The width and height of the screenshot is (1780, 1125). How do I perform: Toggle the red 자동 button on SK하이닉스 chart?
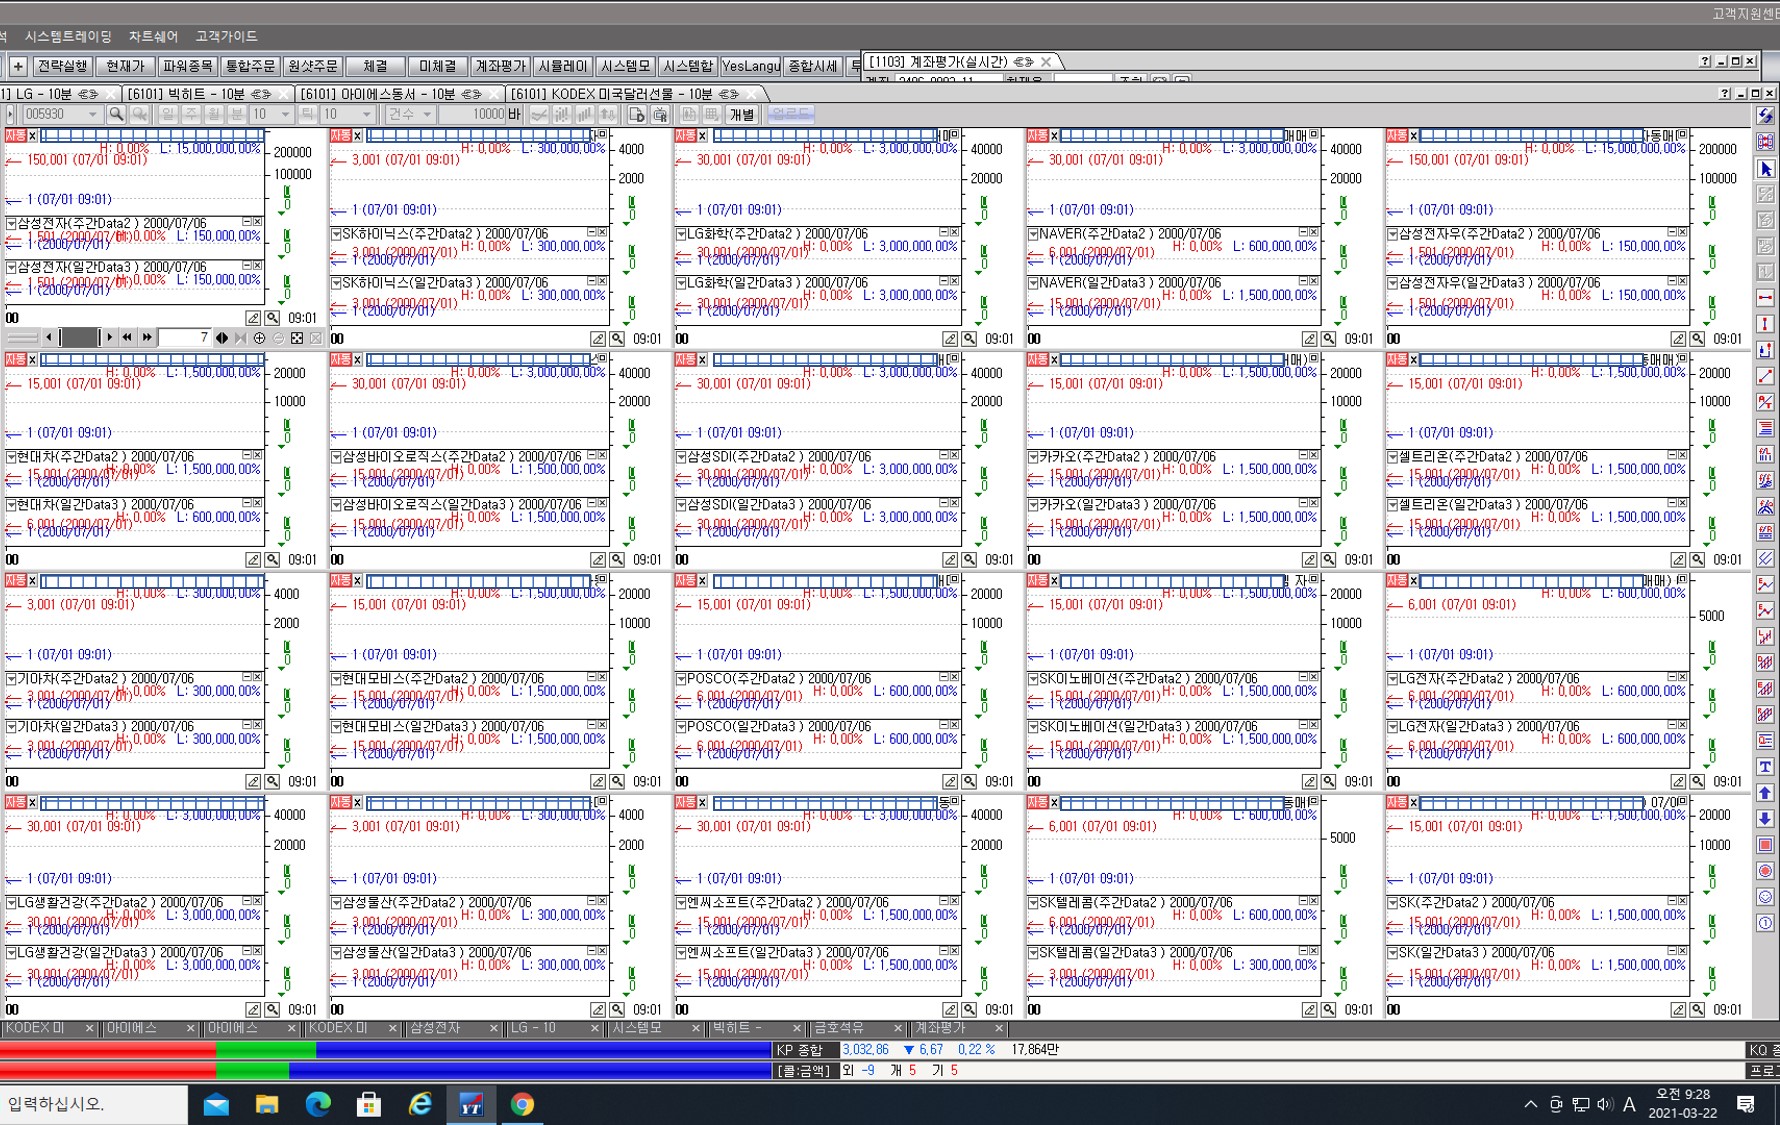point(340,135)
